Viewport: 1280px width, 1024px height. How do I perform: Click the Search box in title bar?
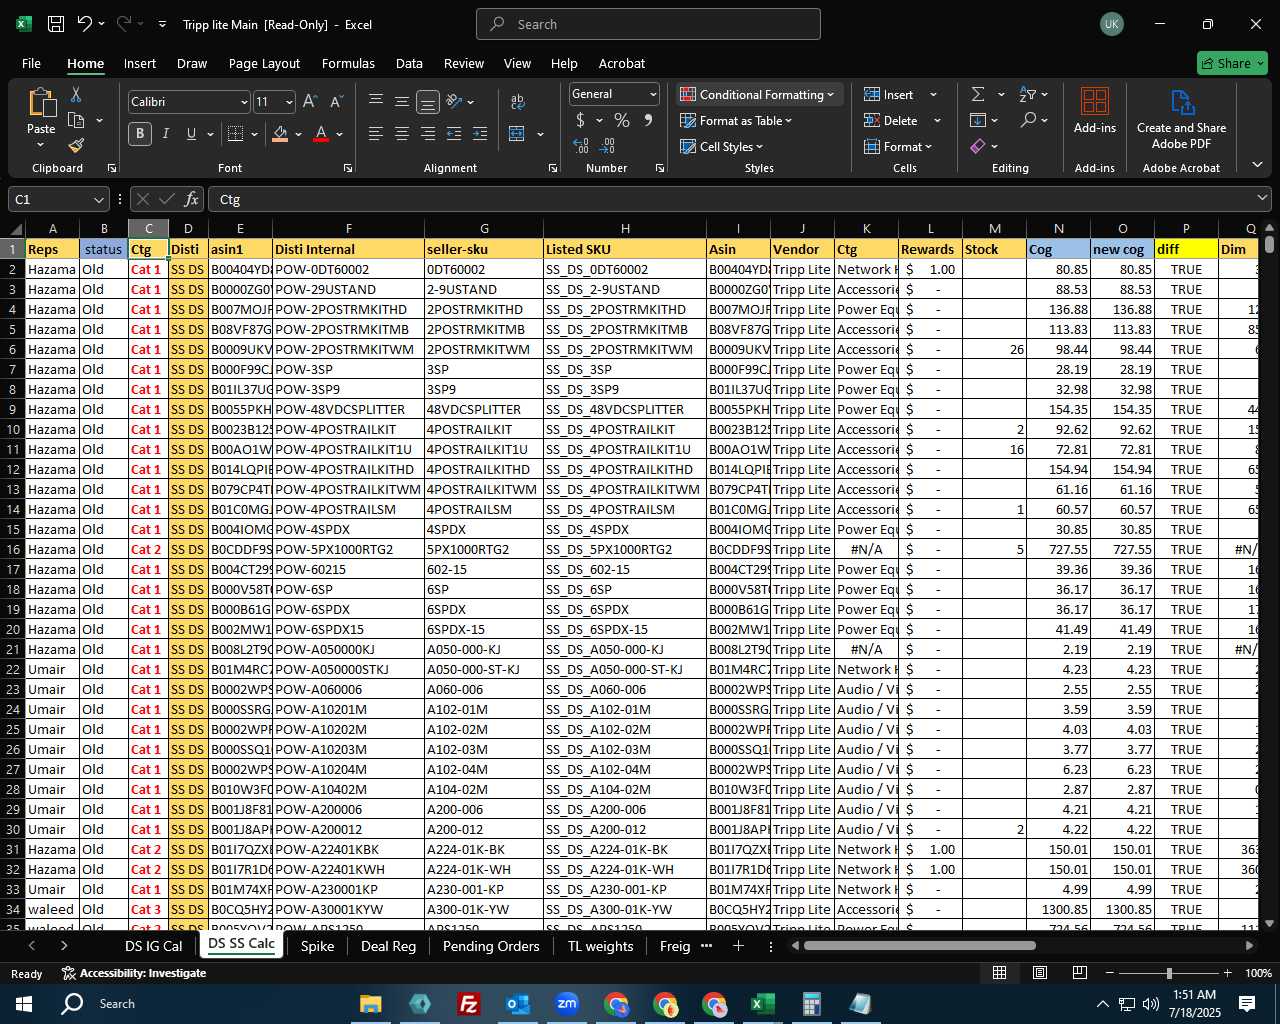point(648,24)
